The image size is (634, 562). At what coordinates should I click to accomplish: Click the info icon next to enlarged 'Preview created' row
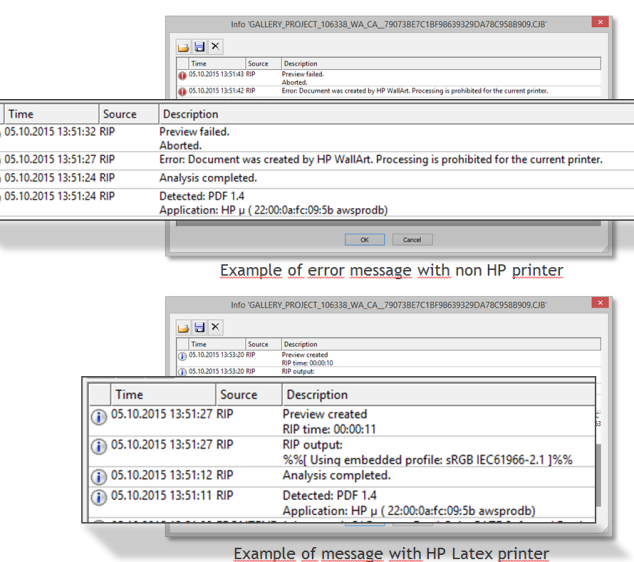pos(98,418)
